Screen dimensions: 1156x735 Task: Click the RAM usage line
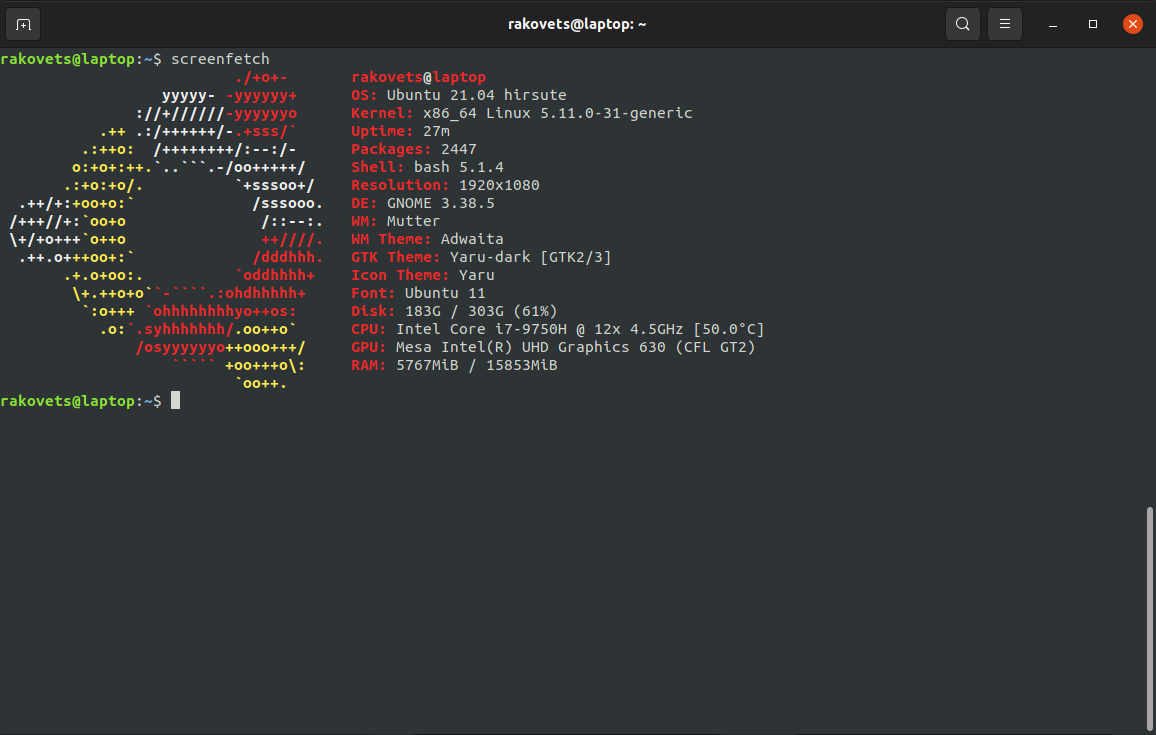[x=454, y=365]
